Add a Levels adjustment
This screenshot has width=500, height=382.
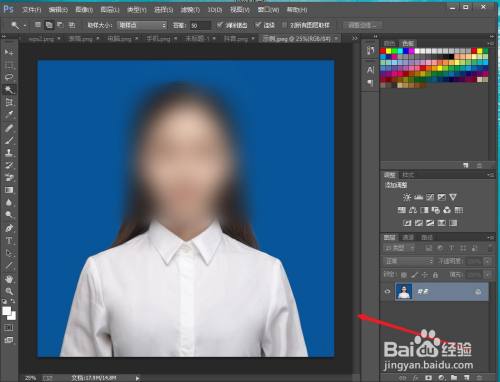418,197
